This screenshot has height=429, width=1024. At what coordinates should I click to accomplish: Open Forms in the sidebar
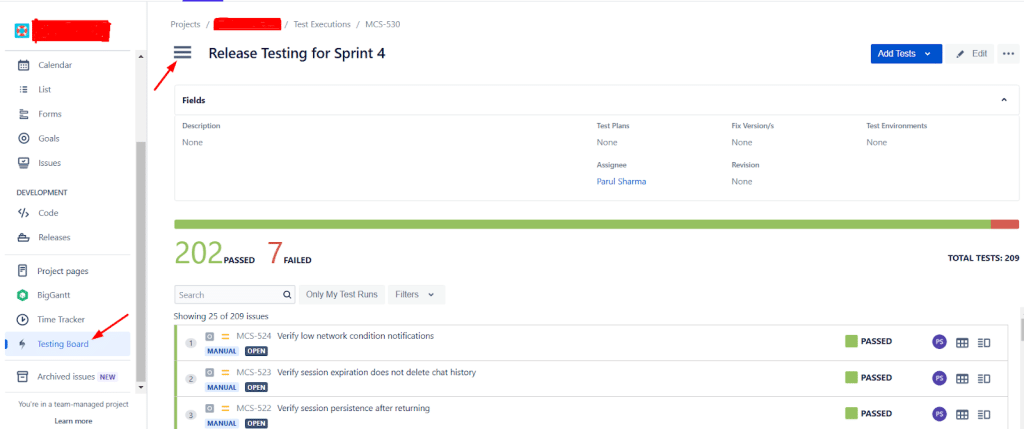point(50,114)
